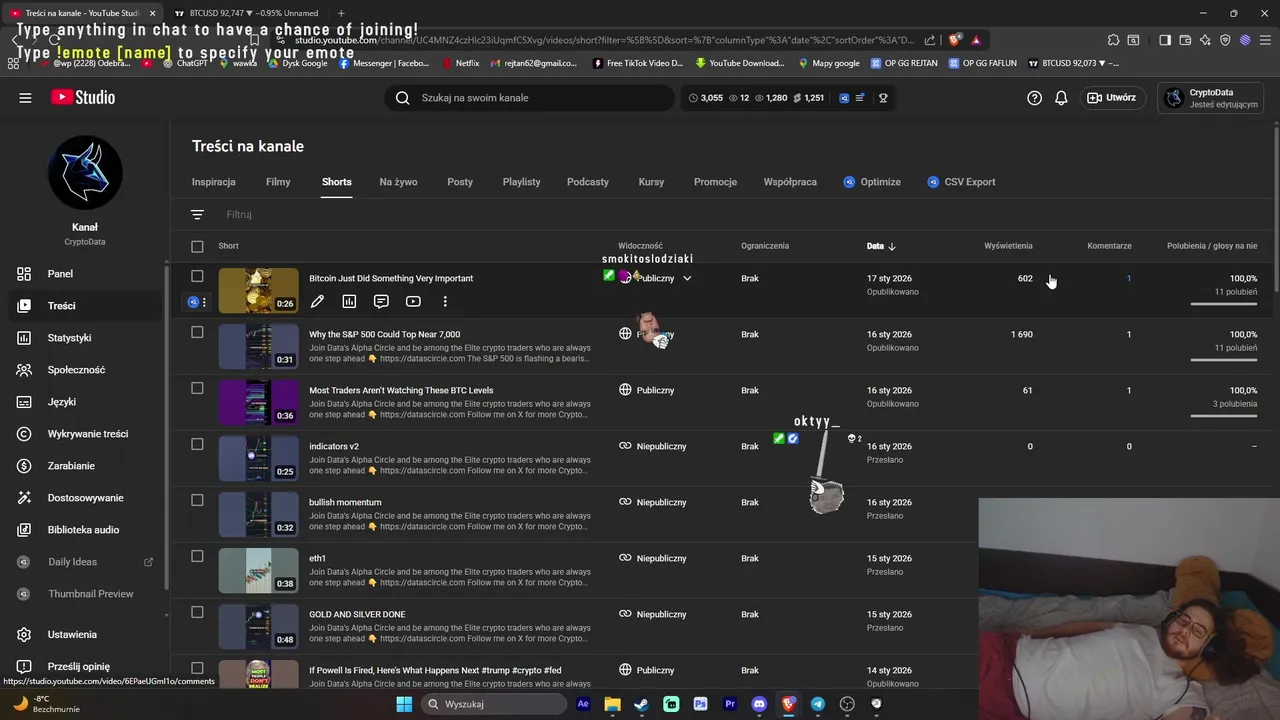Click View on YouTube icon for Bitcoin short
The image size is (1280, 720).
click(413, 301)
